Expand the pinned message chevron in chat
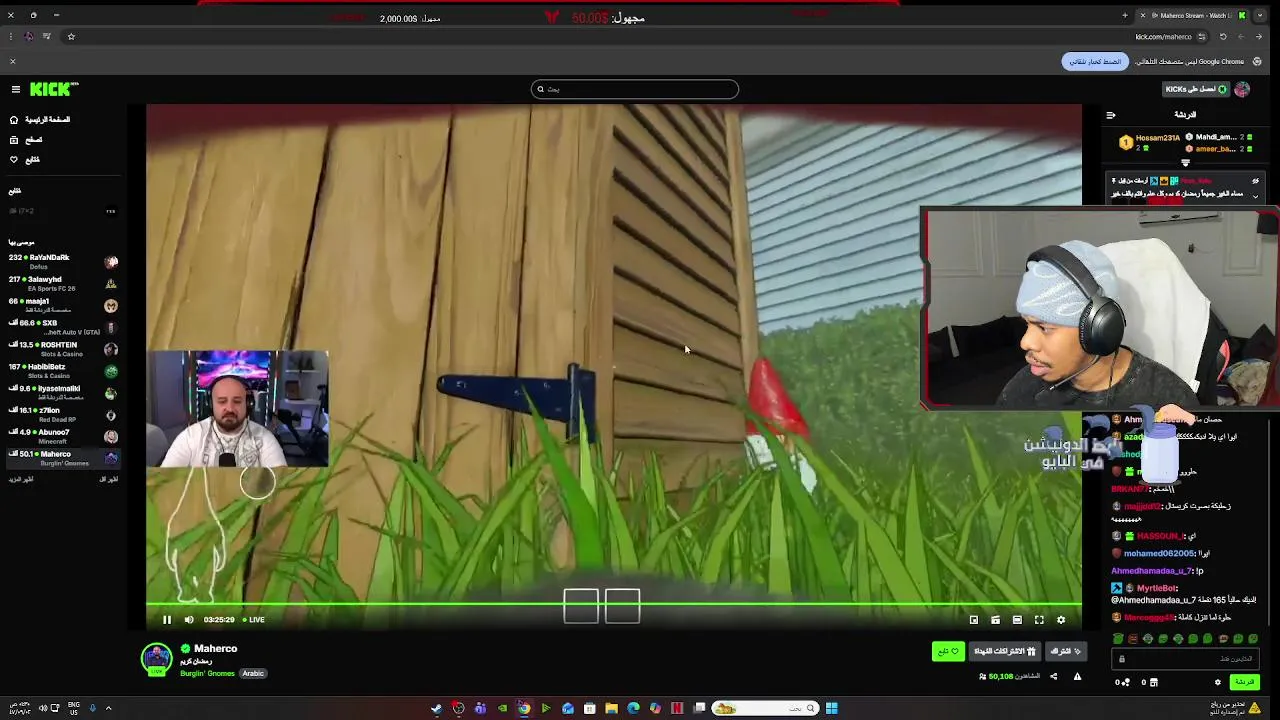This screenshot has width=1280, height=720. 1255,197
